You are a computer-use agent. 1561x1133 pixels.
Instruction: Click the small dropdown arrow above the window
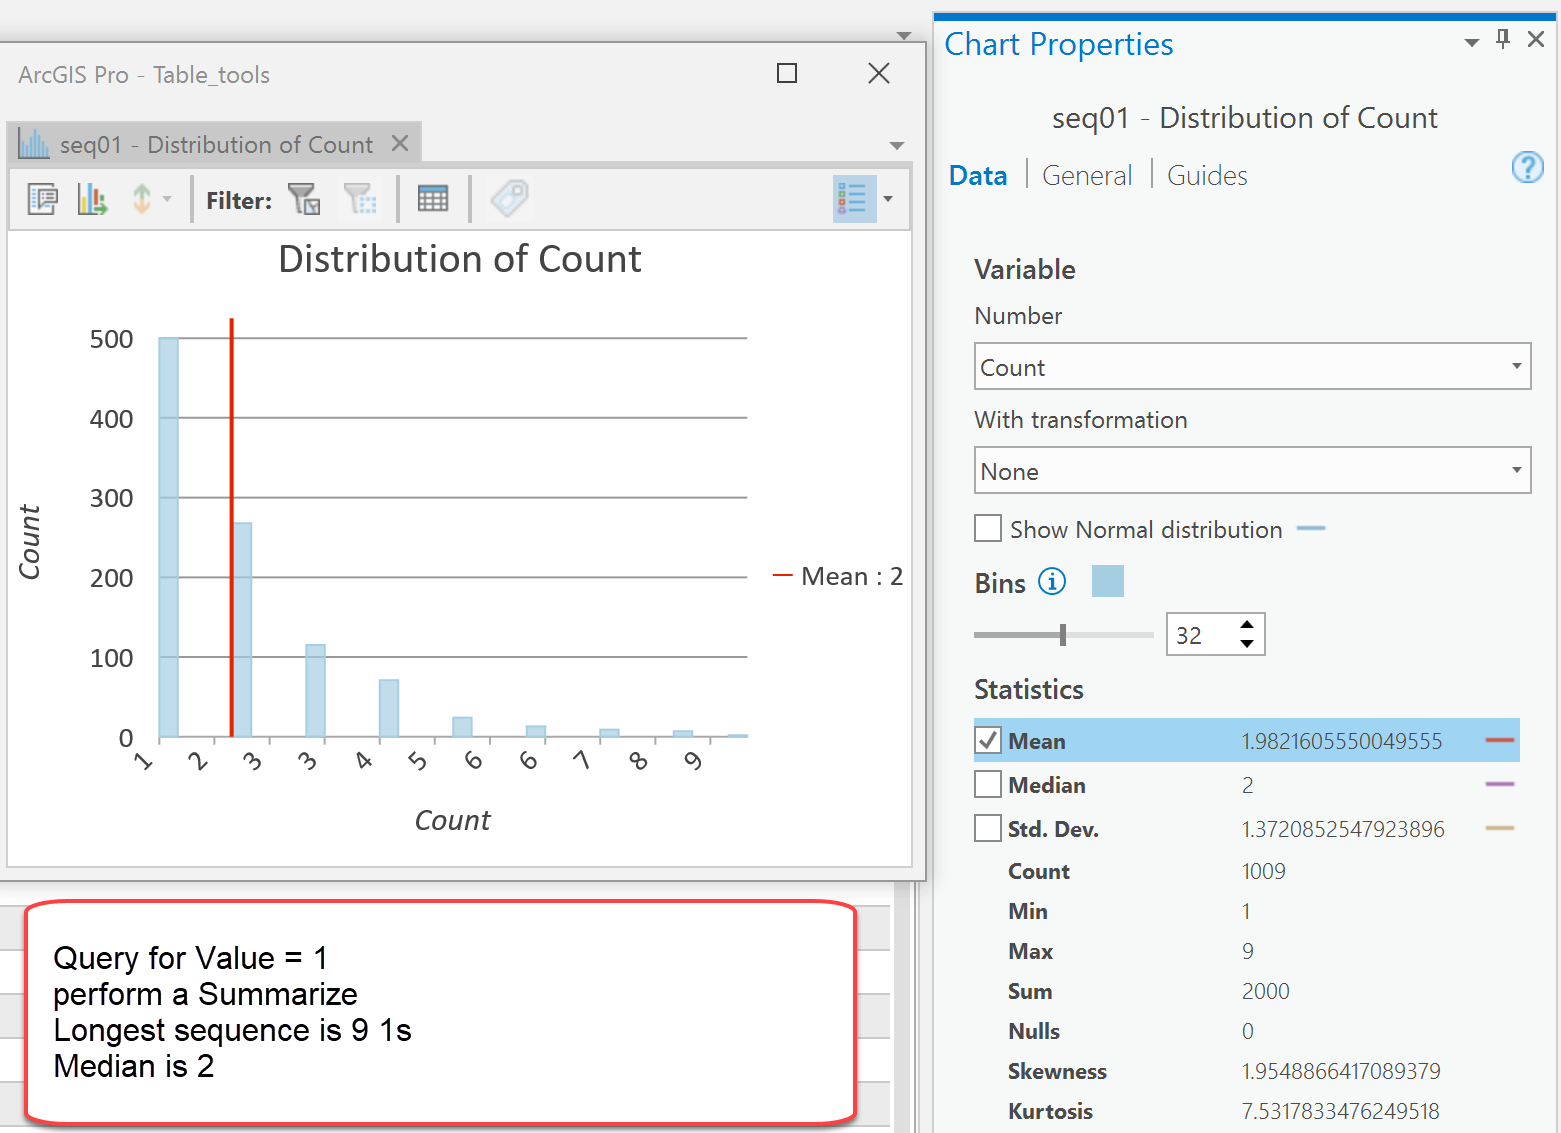tap(904, 35)
